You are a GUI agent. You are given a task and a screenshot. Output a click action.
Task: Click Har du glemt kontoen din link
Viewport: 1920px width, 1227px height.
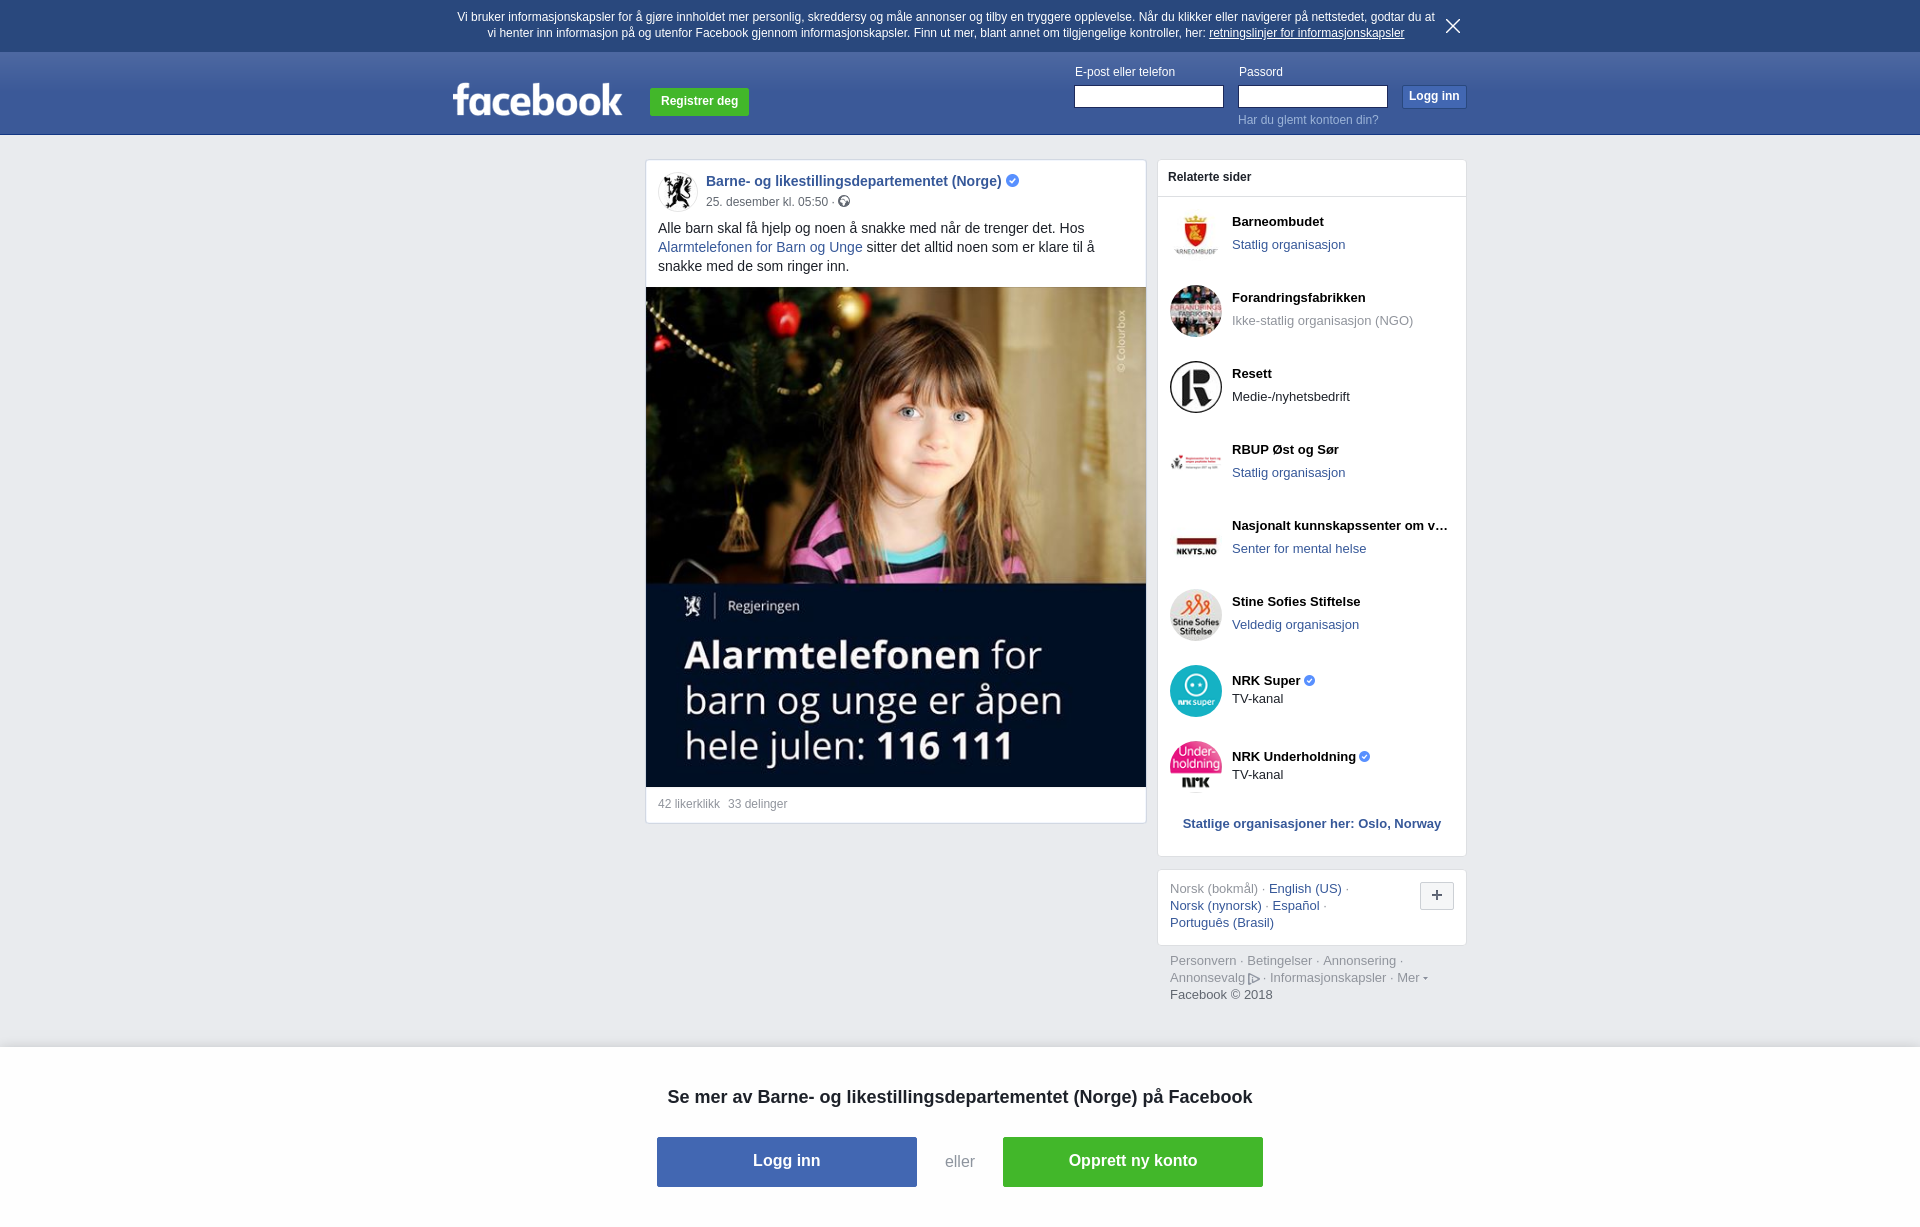1307,120
